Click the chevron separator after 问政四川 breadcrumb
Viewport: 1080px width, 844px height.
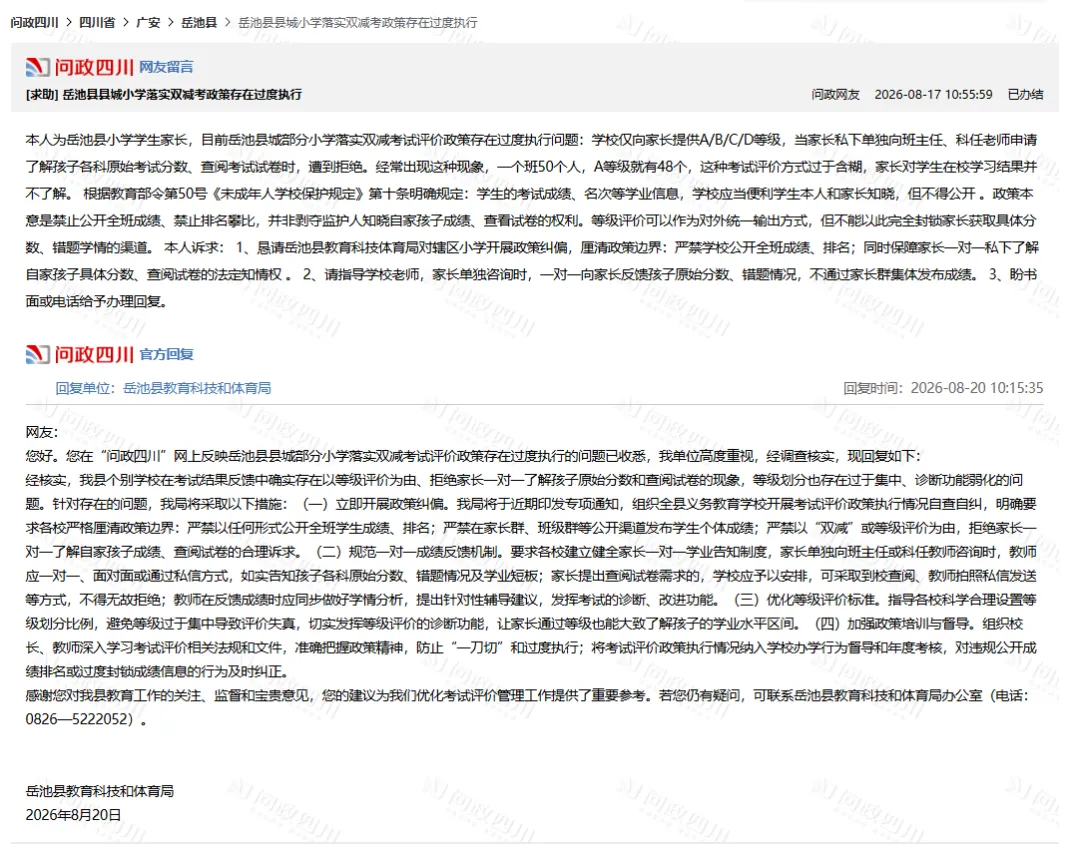click(69, 23)
